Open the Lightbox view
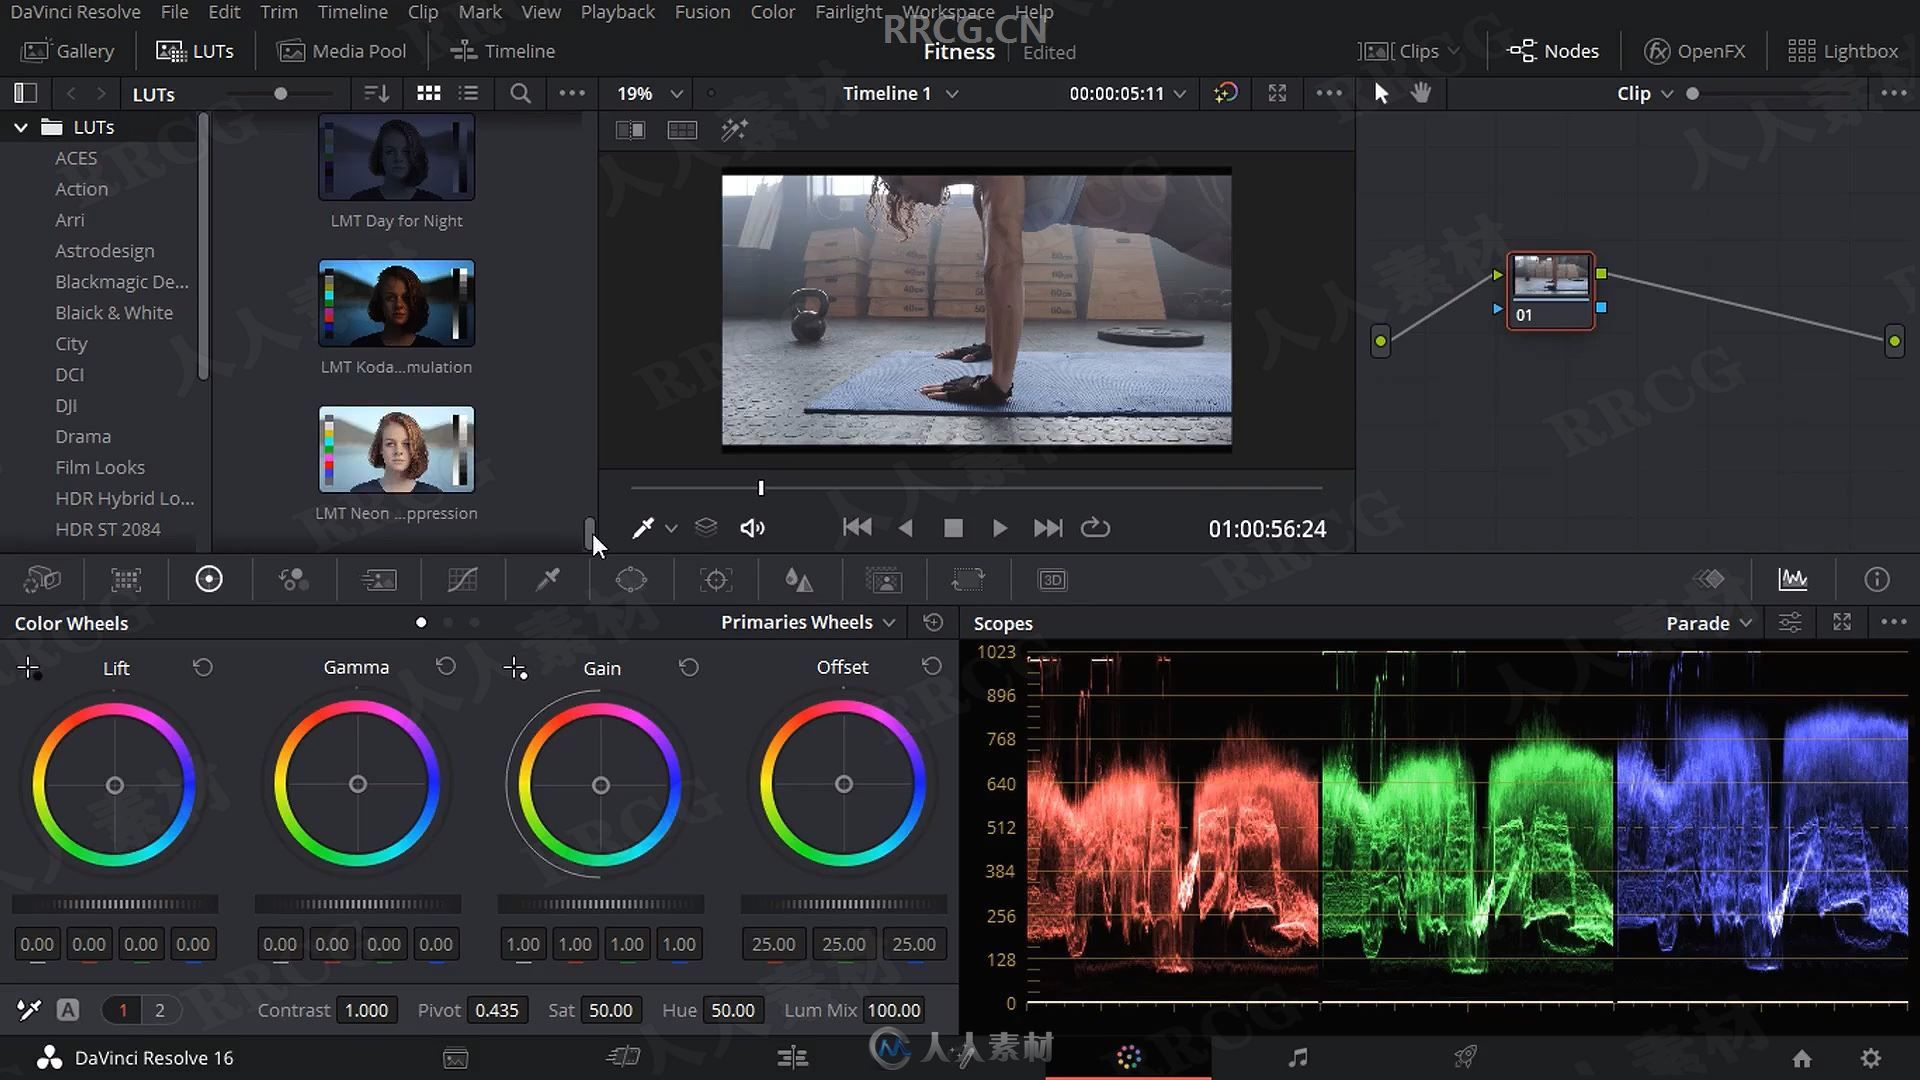Screen dimensions: 1920x1080 [x=1842, y=51]
